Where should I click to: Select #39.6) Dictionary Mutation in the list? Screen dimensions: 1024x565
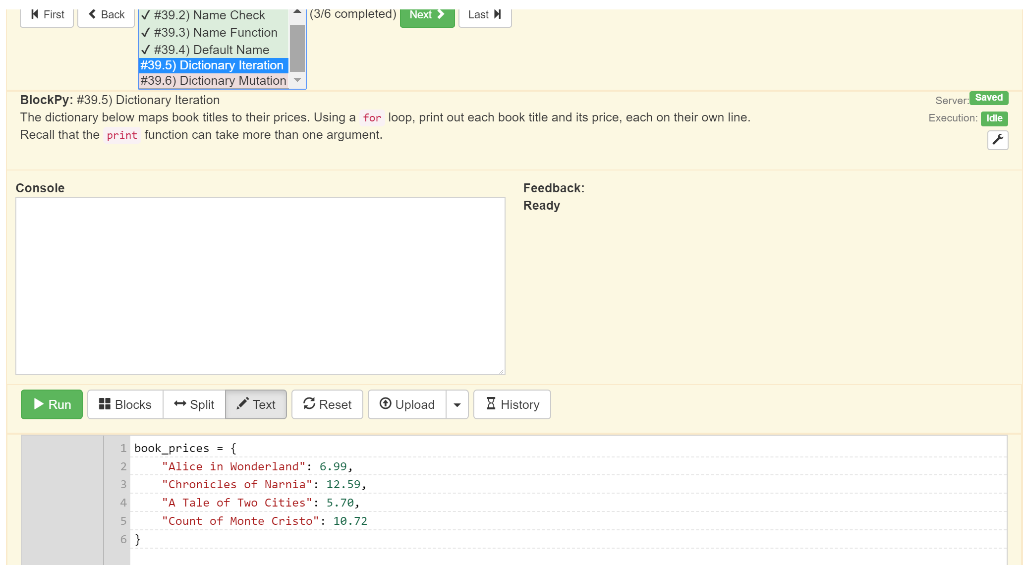point(214,81)
